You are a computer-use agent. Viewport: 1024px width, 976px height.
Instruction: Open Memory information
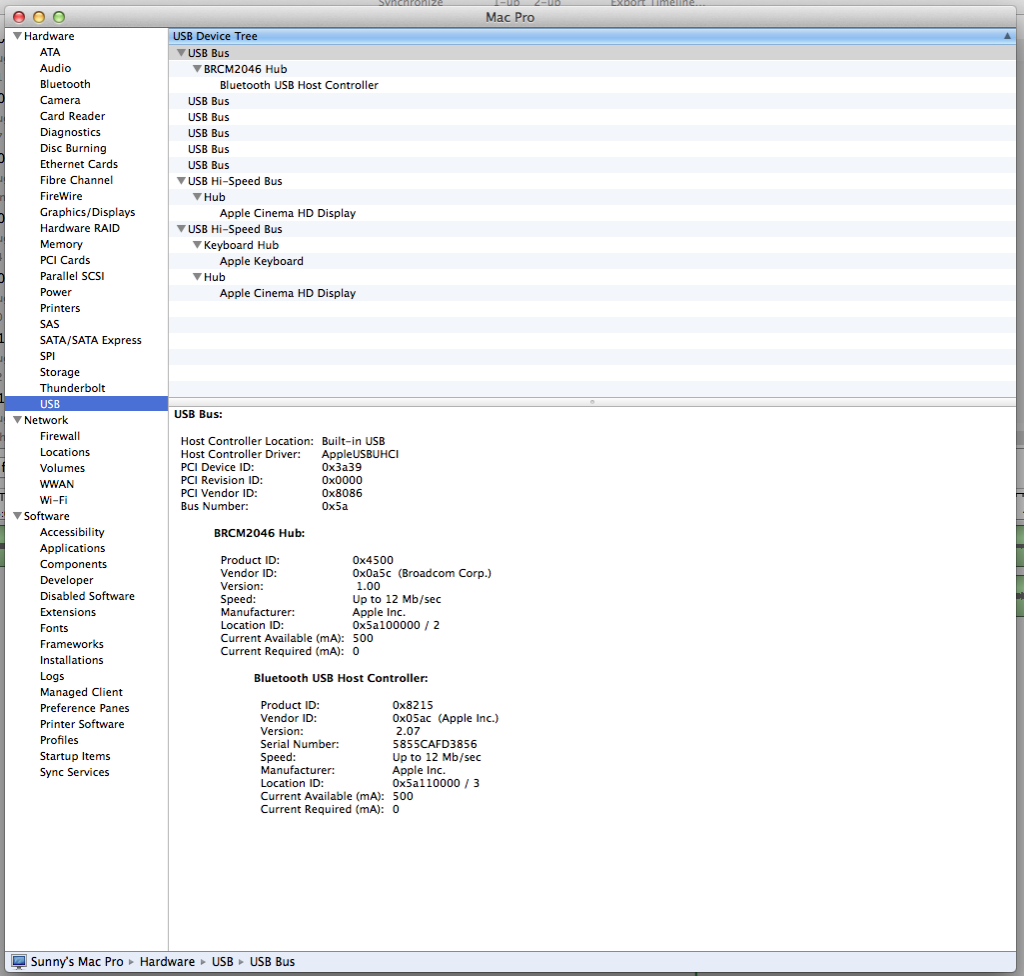pos(61,244)
